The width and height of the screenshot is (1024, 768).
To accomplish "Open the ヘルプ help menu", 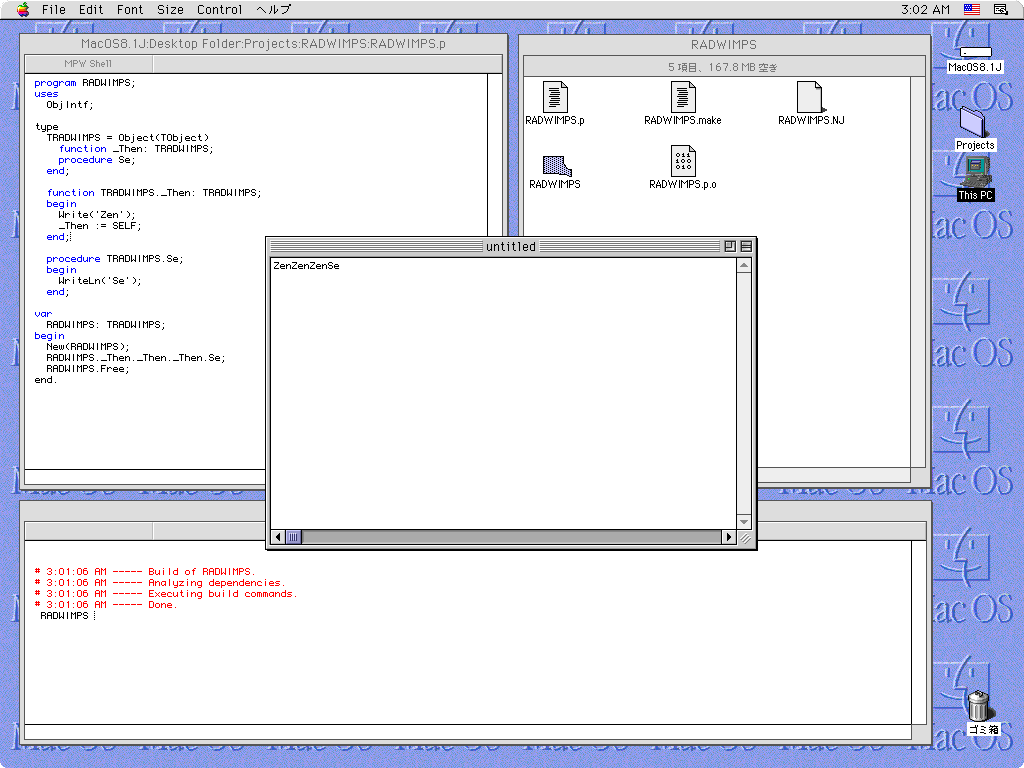I will coord(274,9).
